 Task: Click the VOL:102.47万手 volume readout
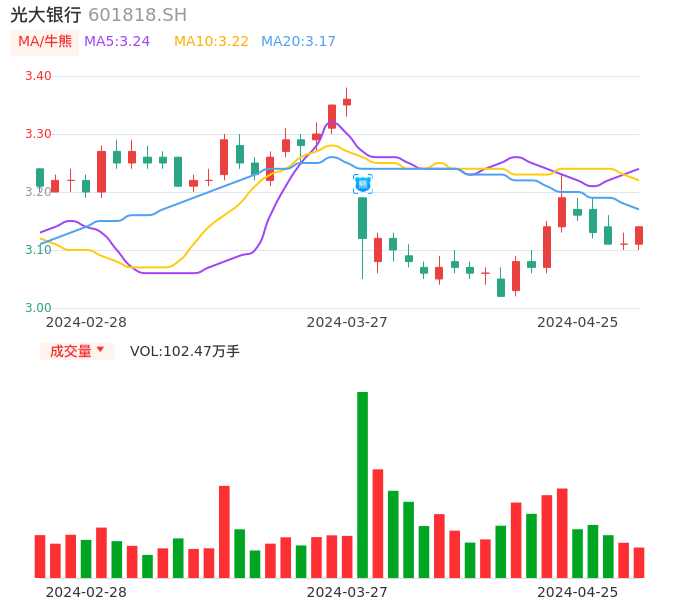coord(185,351)
